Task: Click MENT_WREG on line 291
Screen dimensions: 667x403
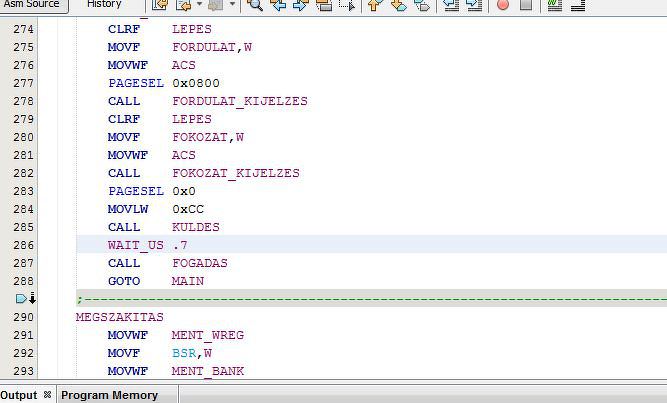Action: (x=208, y=335)
